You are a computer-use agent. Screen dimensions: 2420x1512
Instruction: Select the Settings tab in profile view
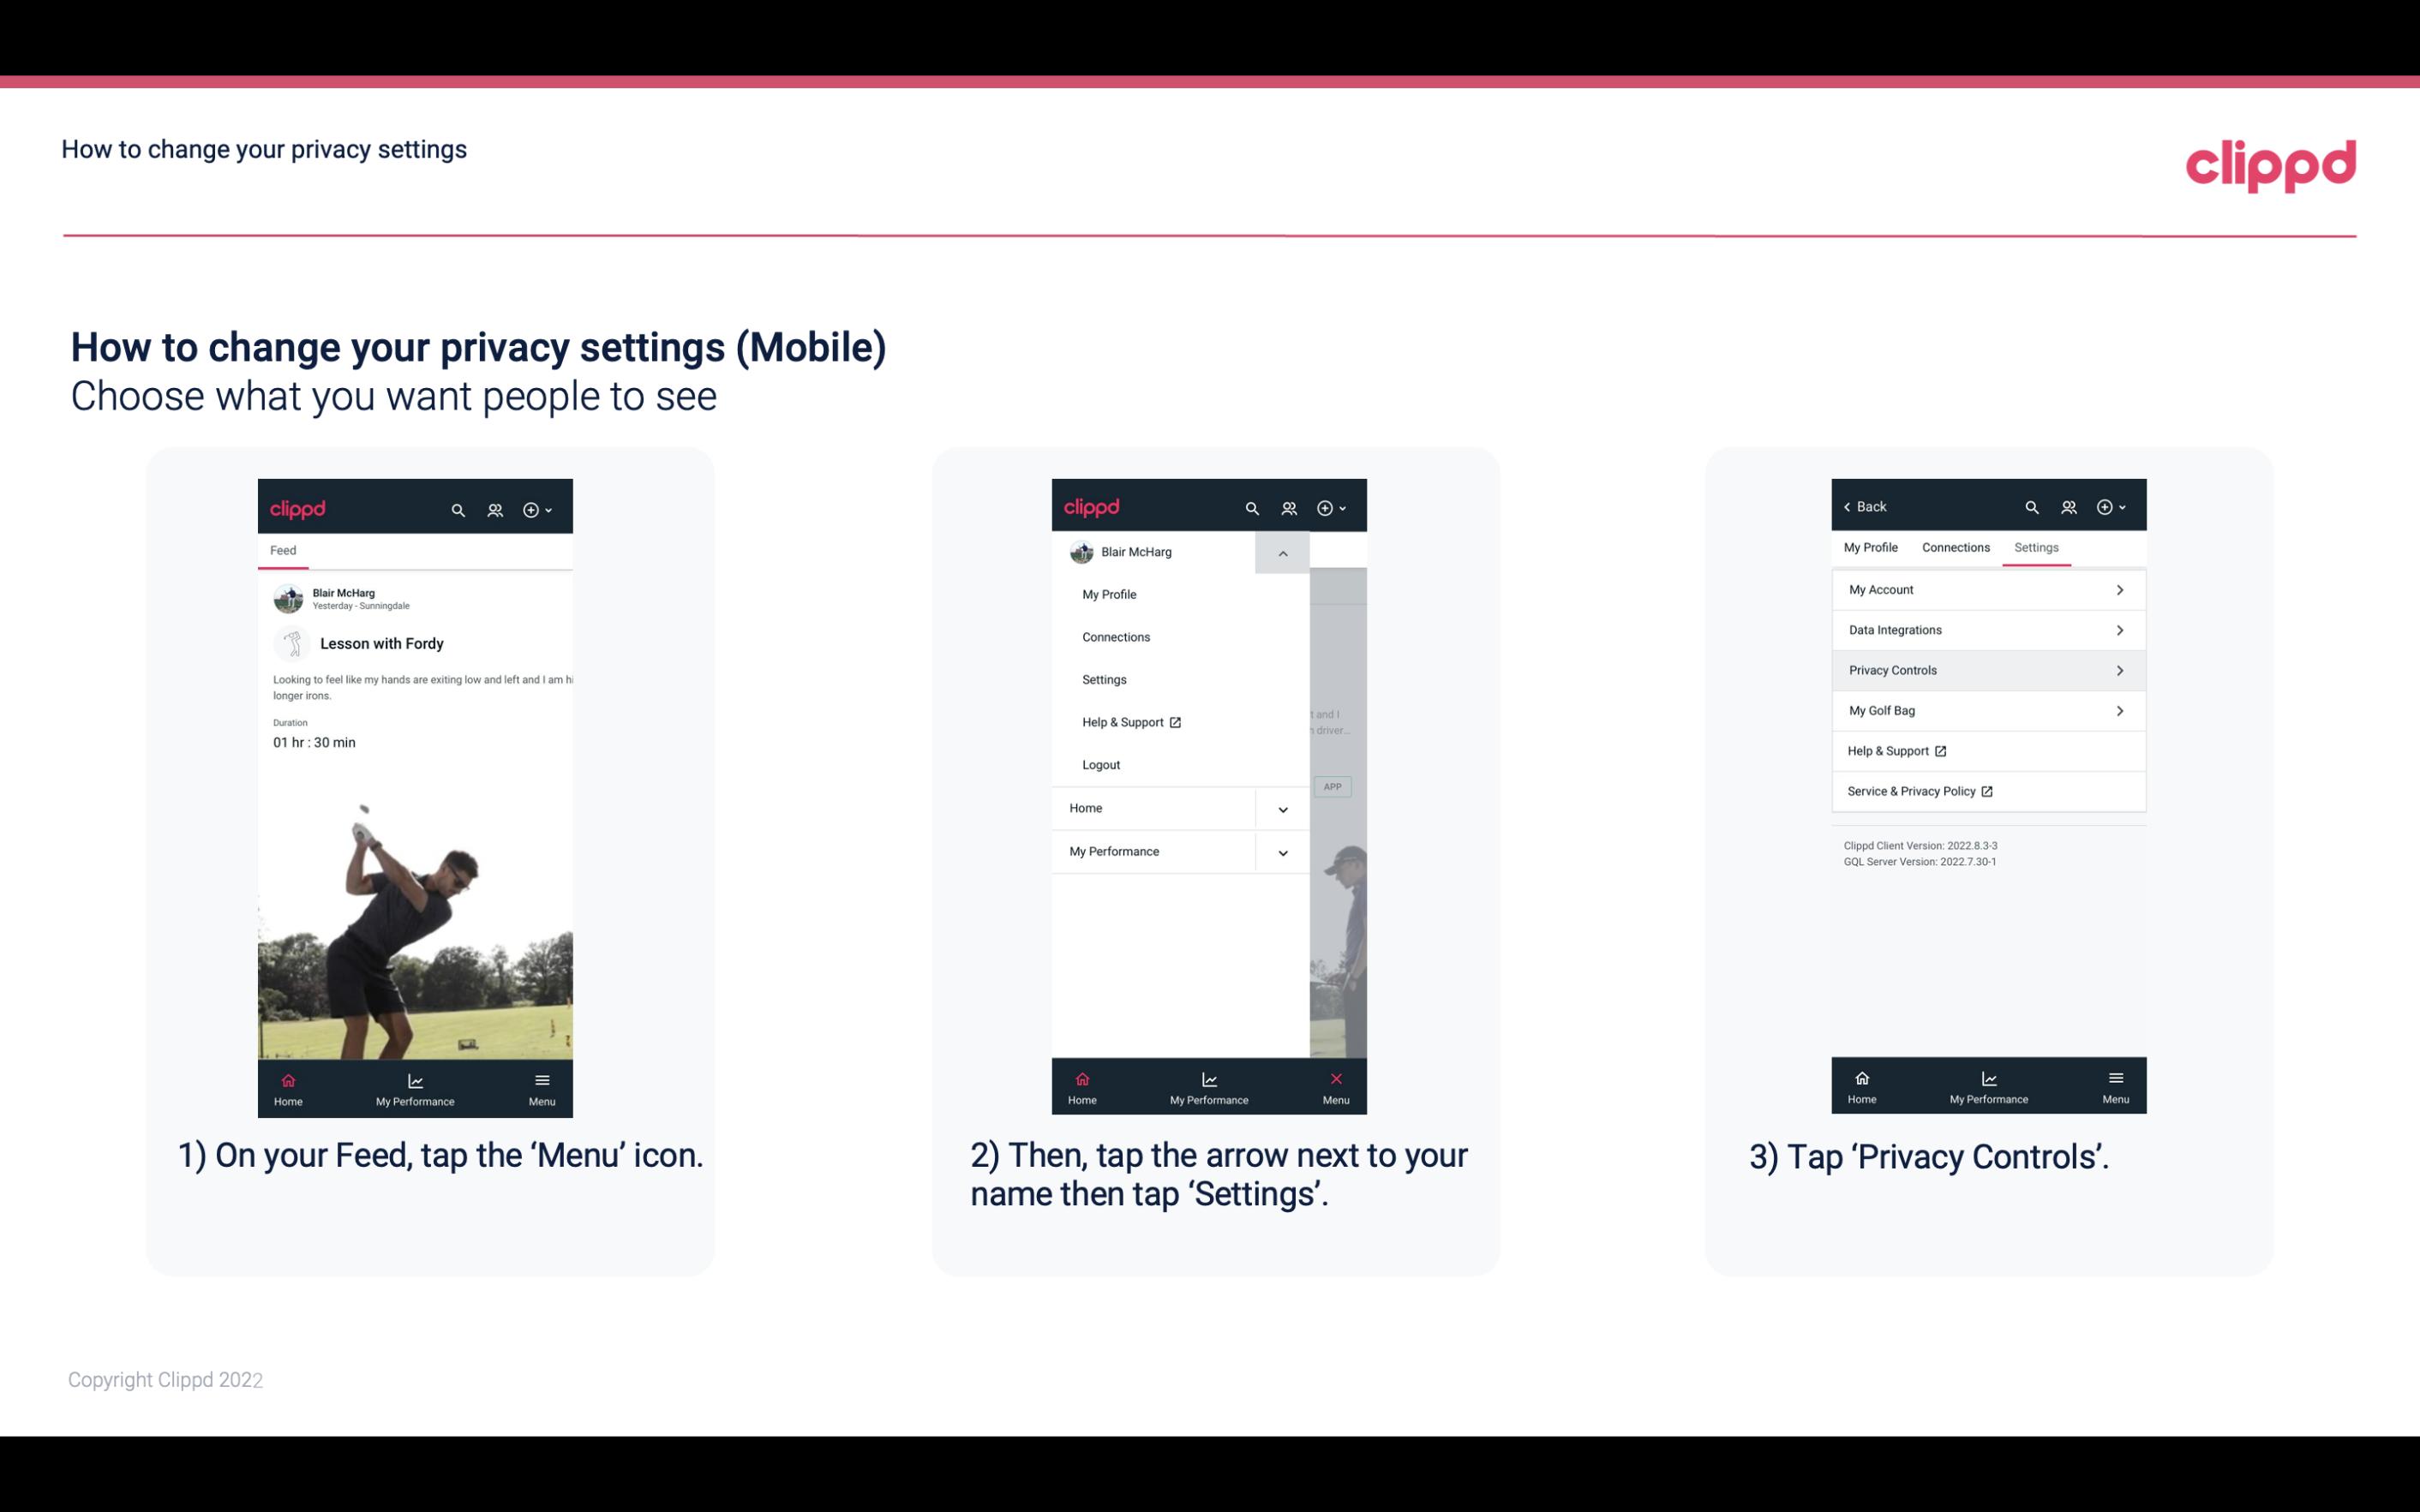pyautogui.click(x=2037, y=547)
